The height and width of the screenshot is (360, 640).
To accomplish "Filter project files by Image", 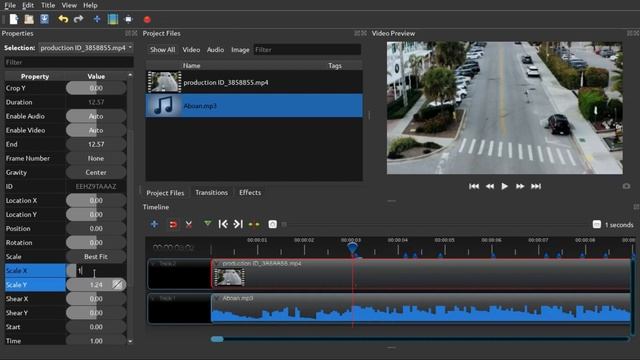I will pyautogui.click(x=240, y=50).
